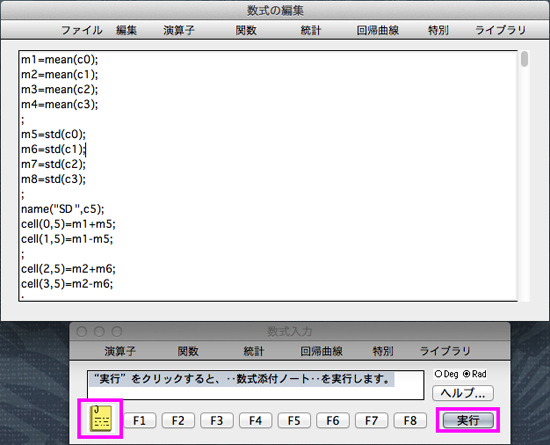Open 統計 menu in the editor window

coord(311,31)
